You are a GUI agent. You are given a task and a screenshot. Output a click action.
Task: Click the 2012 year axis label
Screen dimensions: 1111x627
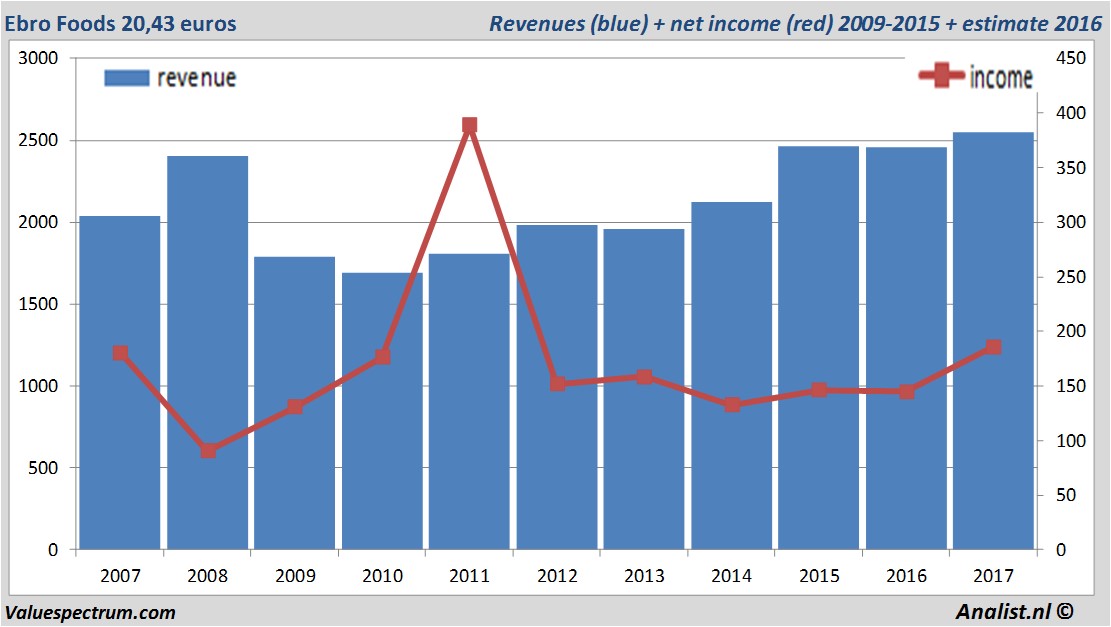(557, 577)
